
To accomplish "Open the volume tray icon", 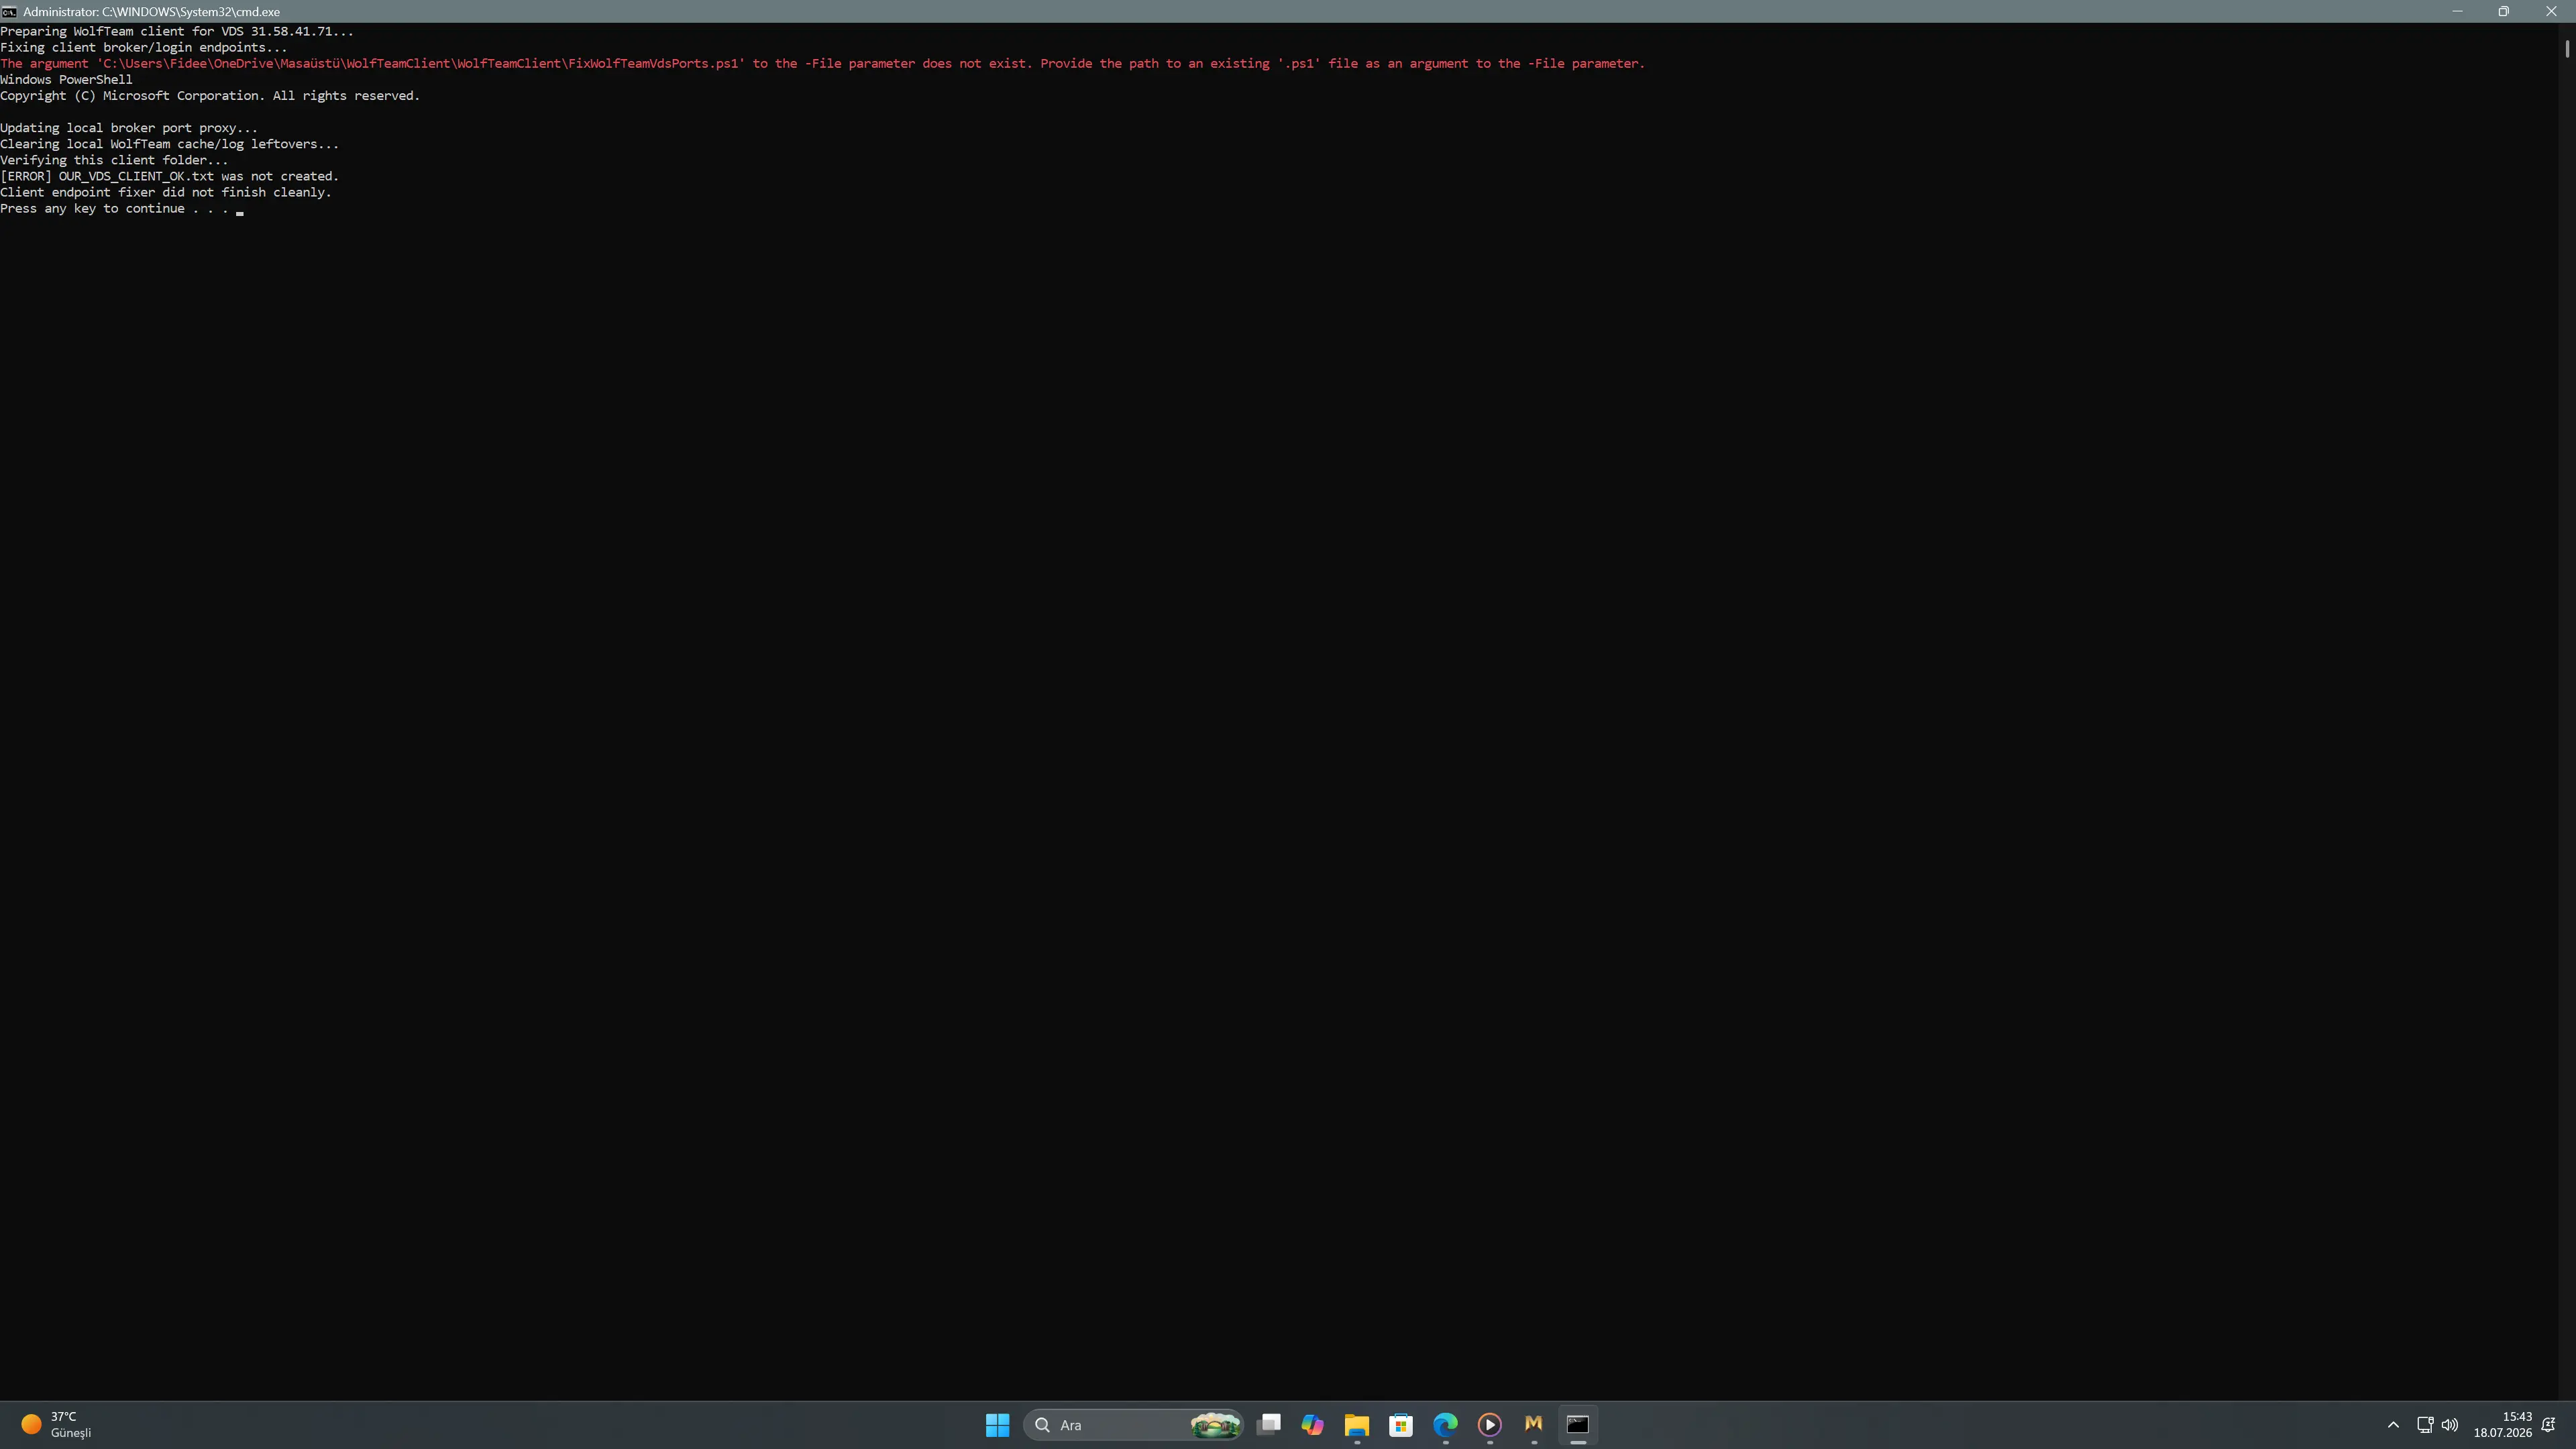I will coord(2450,1425).
